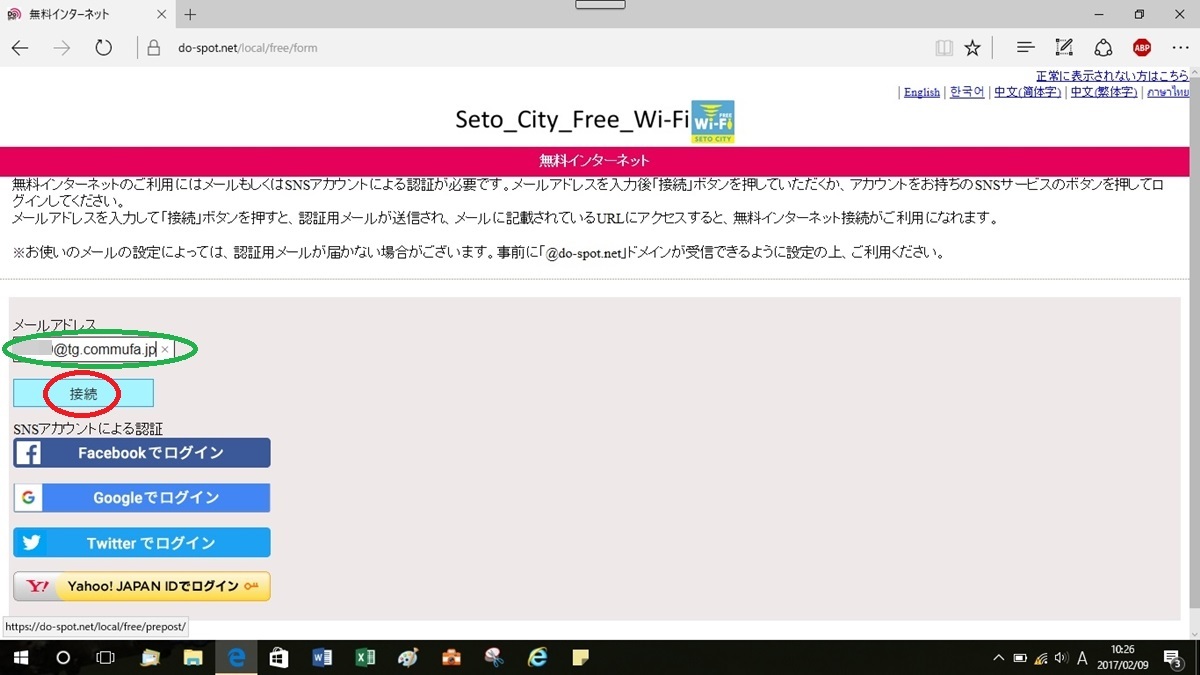Log in with the Facebookでログイン button
The width and height of the screenshot is (1200, 675).
[142, 453]
